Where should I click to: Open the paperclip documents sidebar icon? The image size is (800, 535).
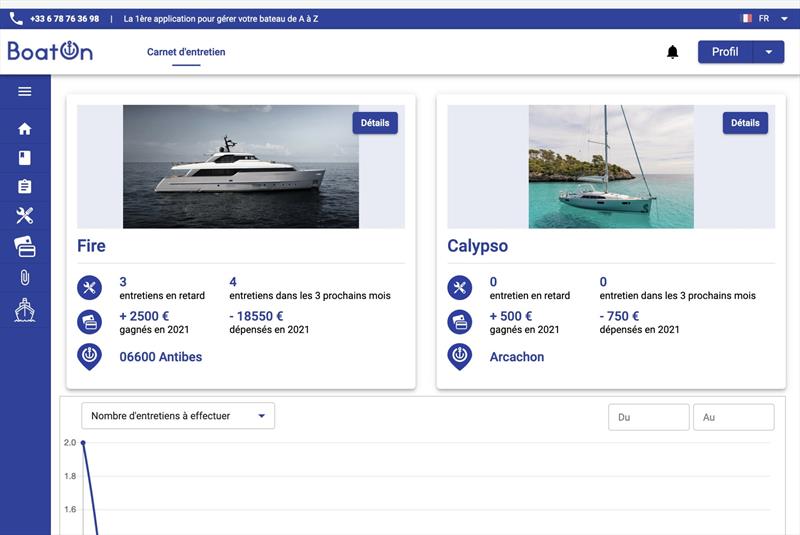click(24, 277)
